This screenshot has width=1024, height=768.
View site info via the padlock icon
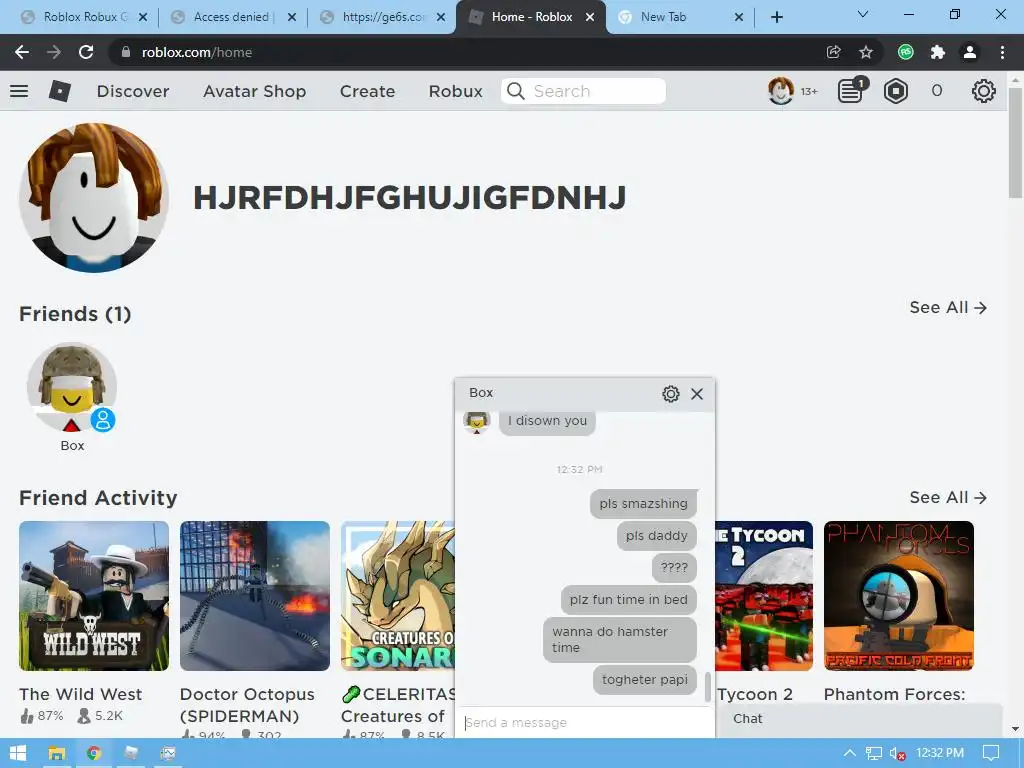click(x=126, y=52)
